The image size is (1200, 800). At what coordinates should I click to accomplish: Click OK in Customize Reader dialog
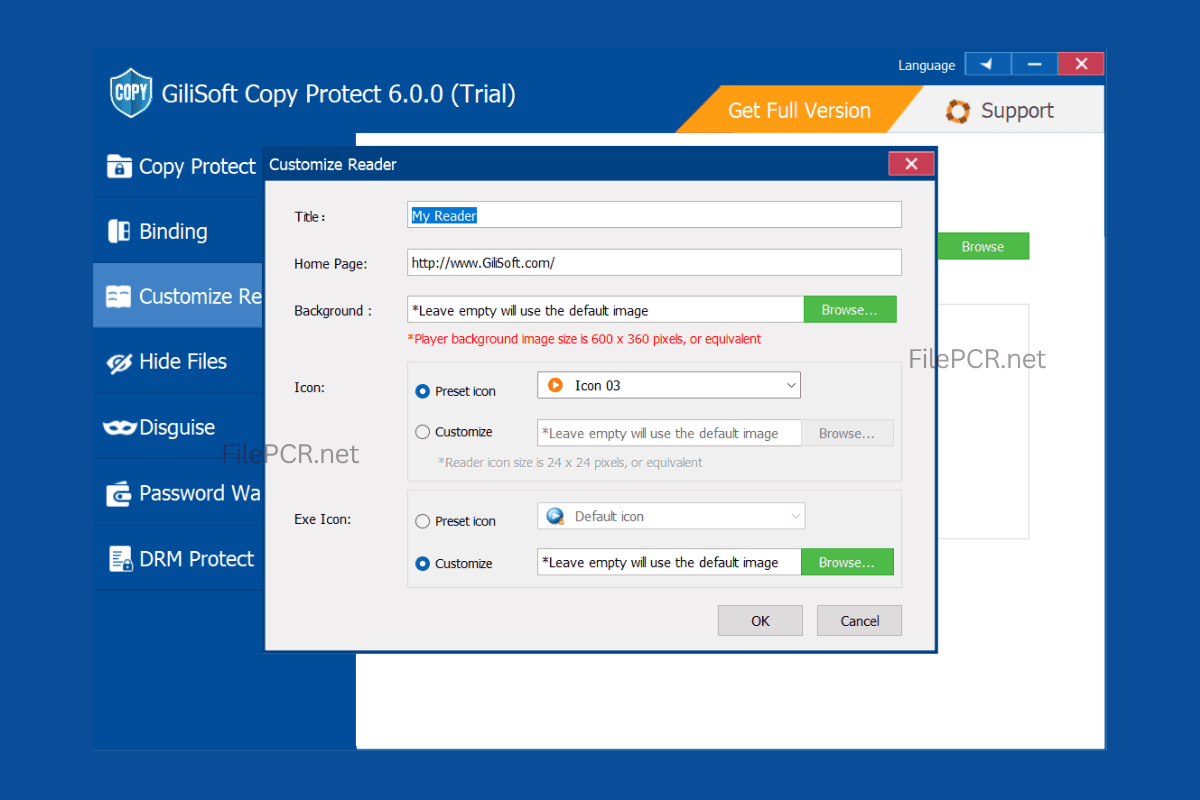760,621
